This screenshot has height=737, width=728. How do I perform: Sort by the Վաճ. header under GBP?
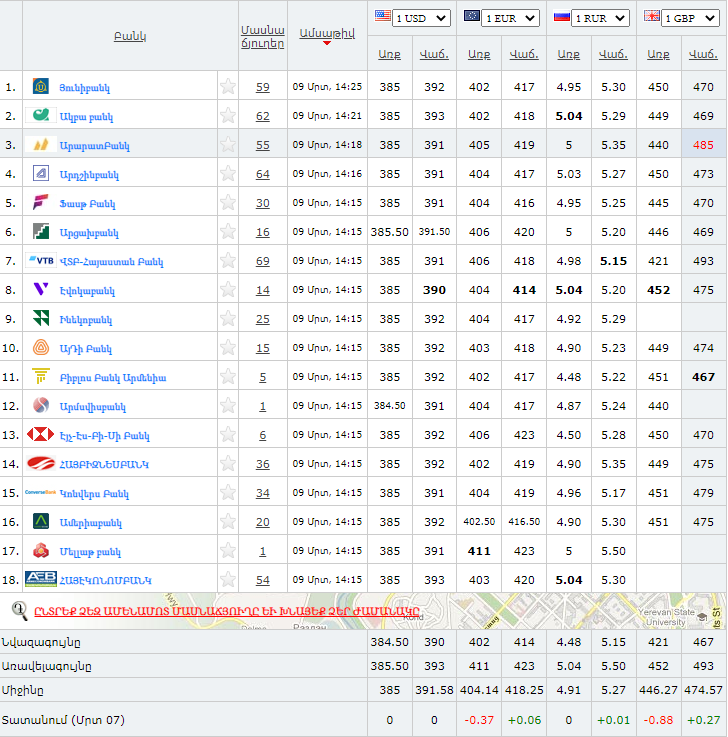pyautogui.click(x=703, y=55)
